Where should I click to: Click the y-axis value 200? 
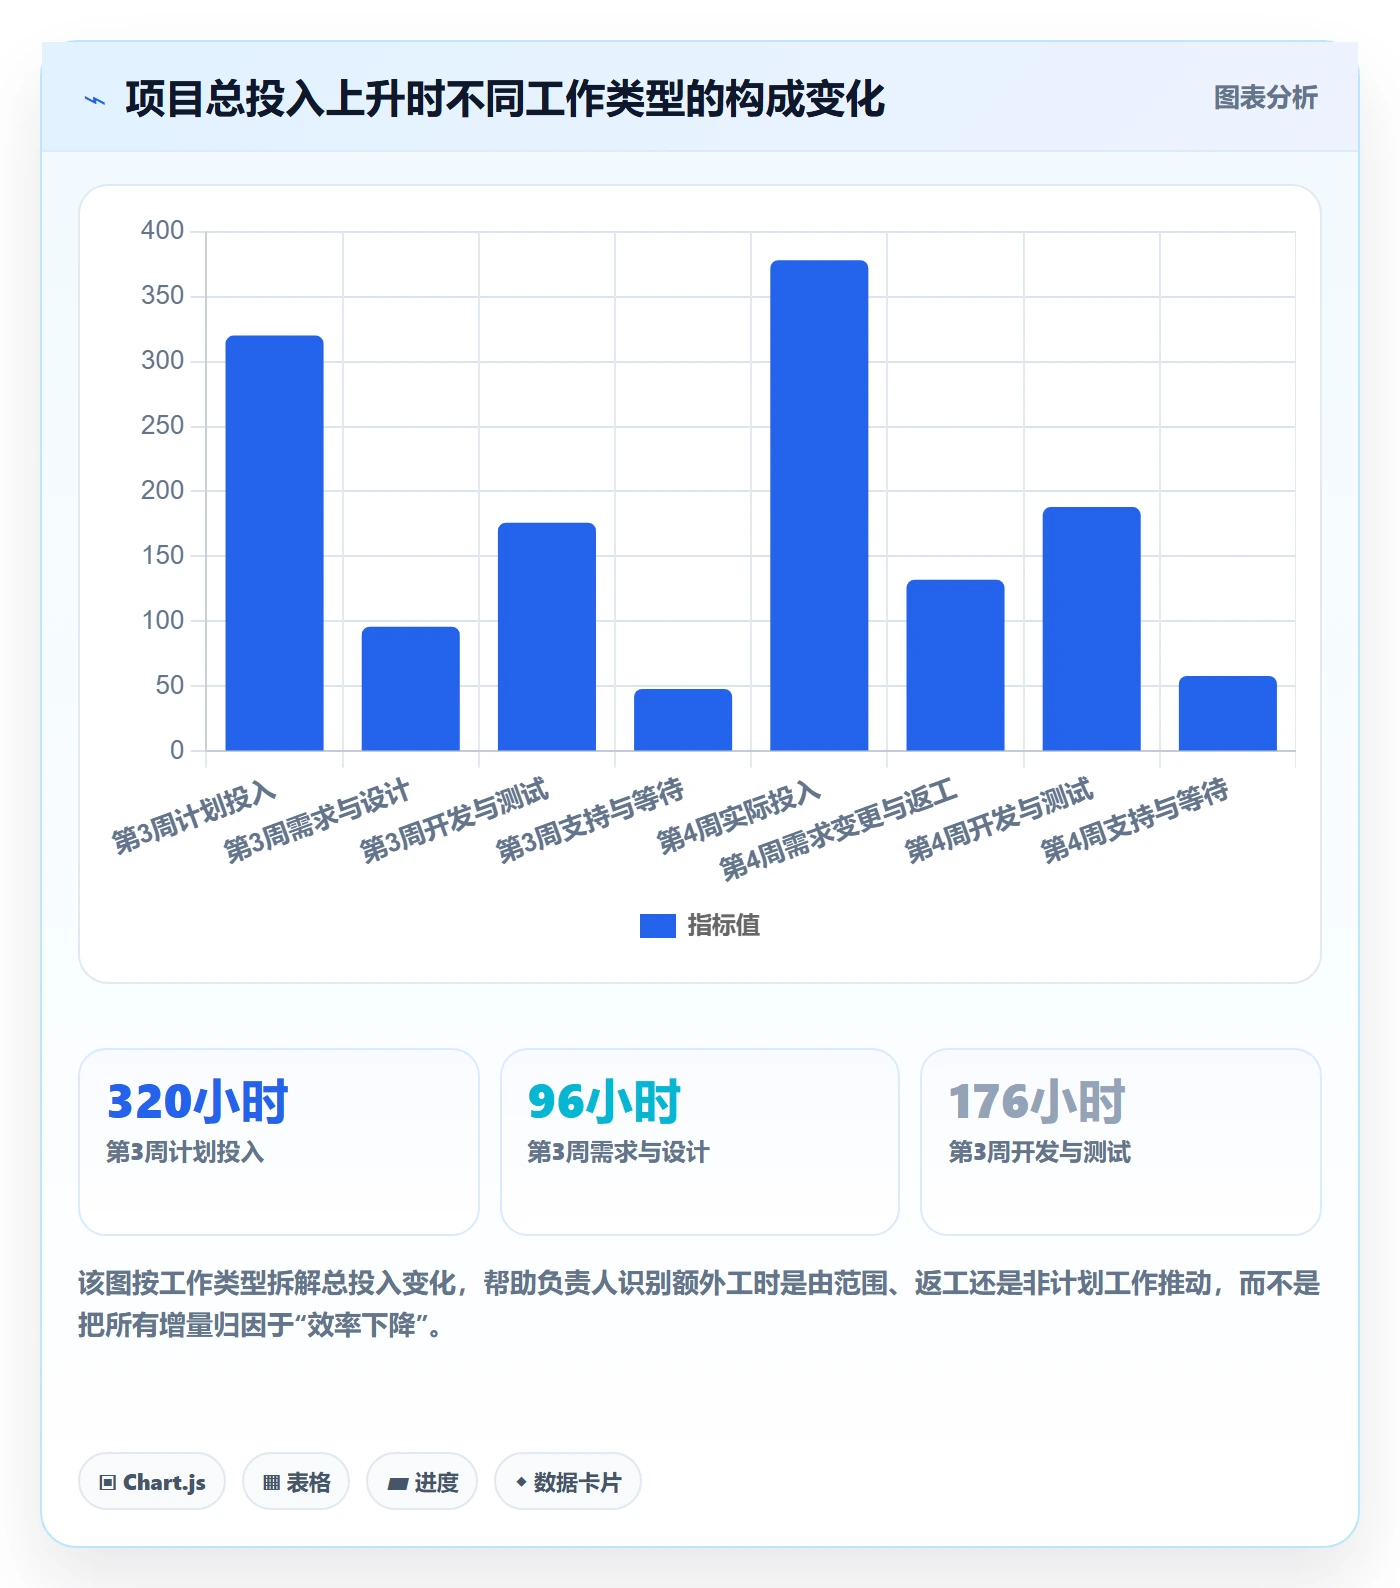[163, 491]
